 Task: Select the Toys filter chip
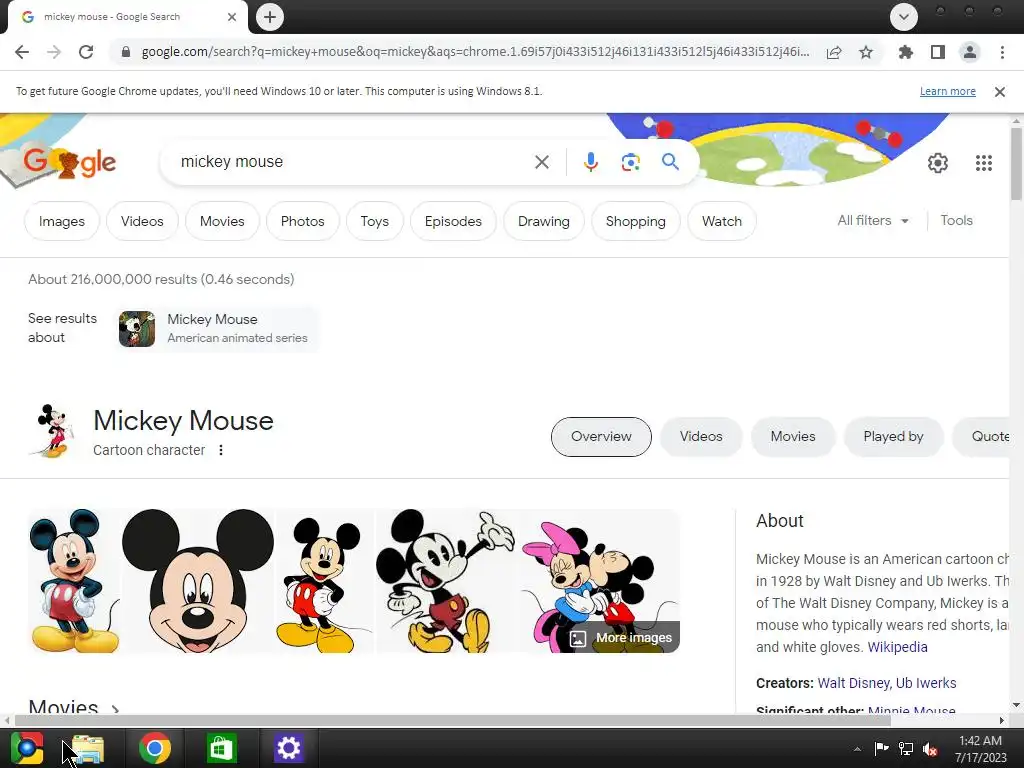click(x=374, y=221)
